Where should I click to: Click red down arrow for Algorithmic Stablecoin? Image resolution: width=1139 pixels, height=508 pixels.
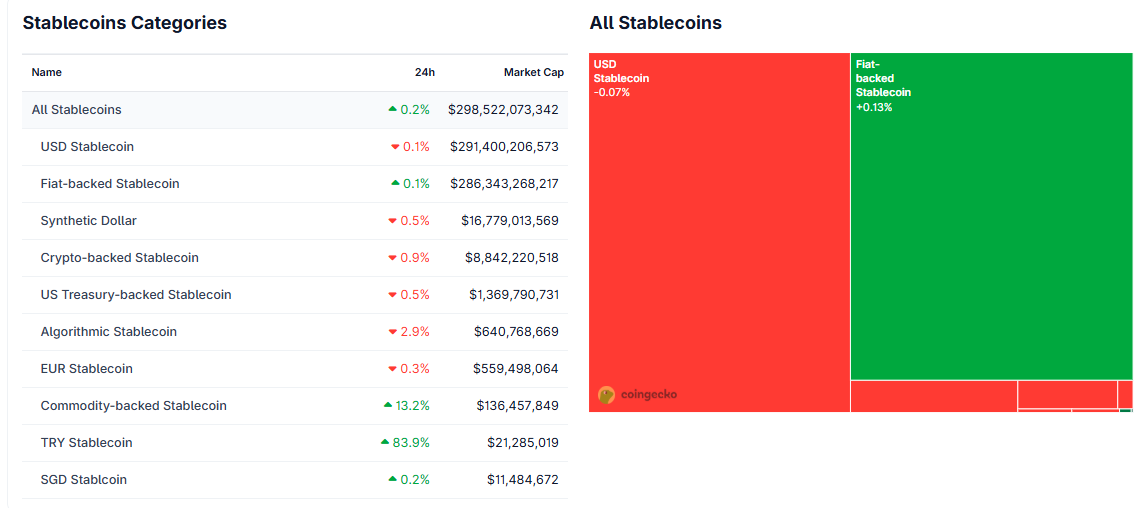coord(394,332)
